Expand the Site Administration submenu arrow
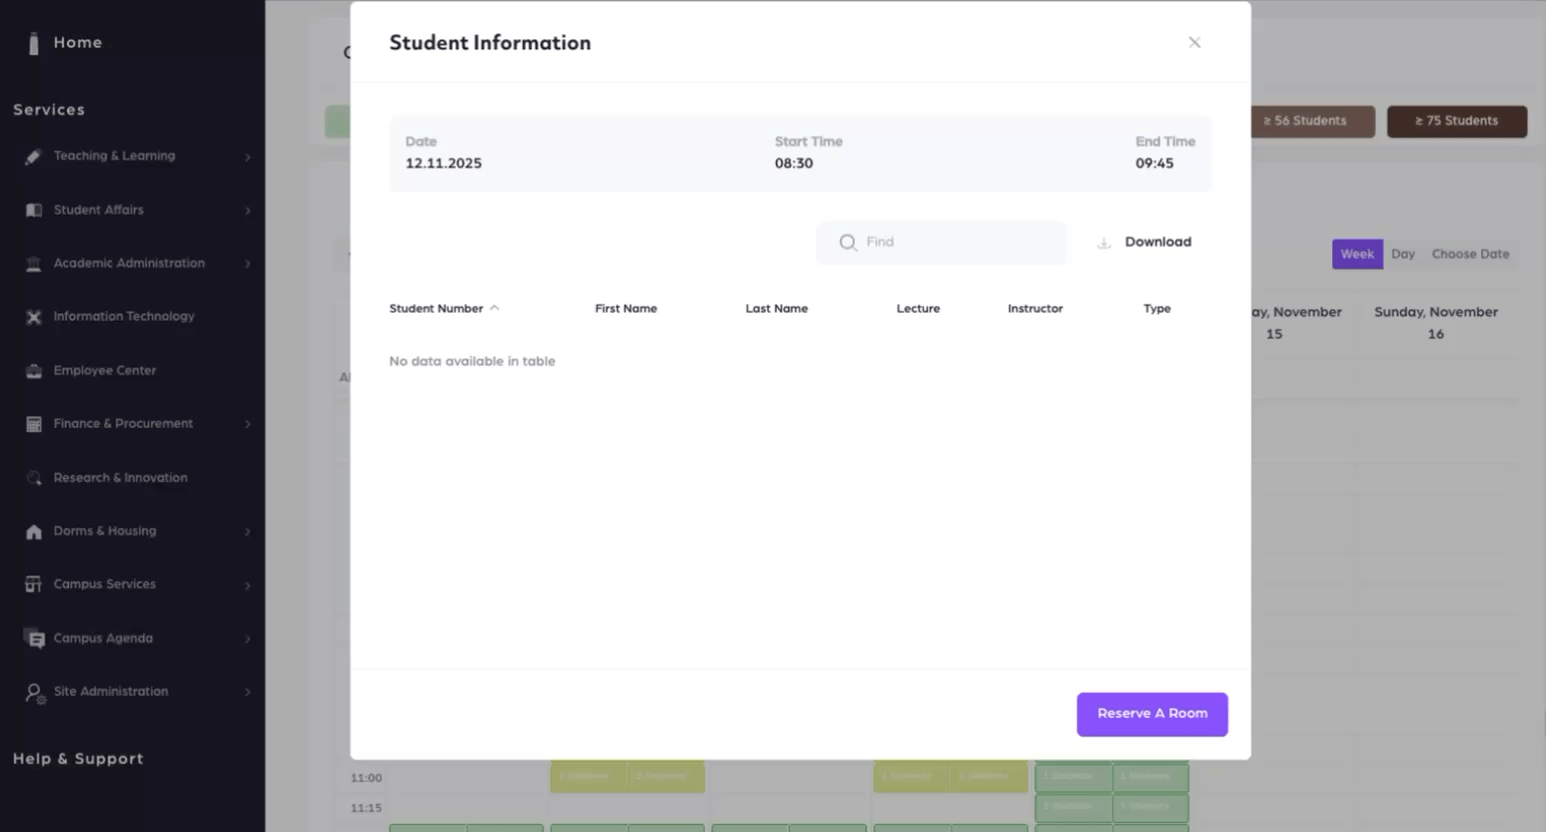Viewport: 1546px width, 832px height. click(247, 692)
